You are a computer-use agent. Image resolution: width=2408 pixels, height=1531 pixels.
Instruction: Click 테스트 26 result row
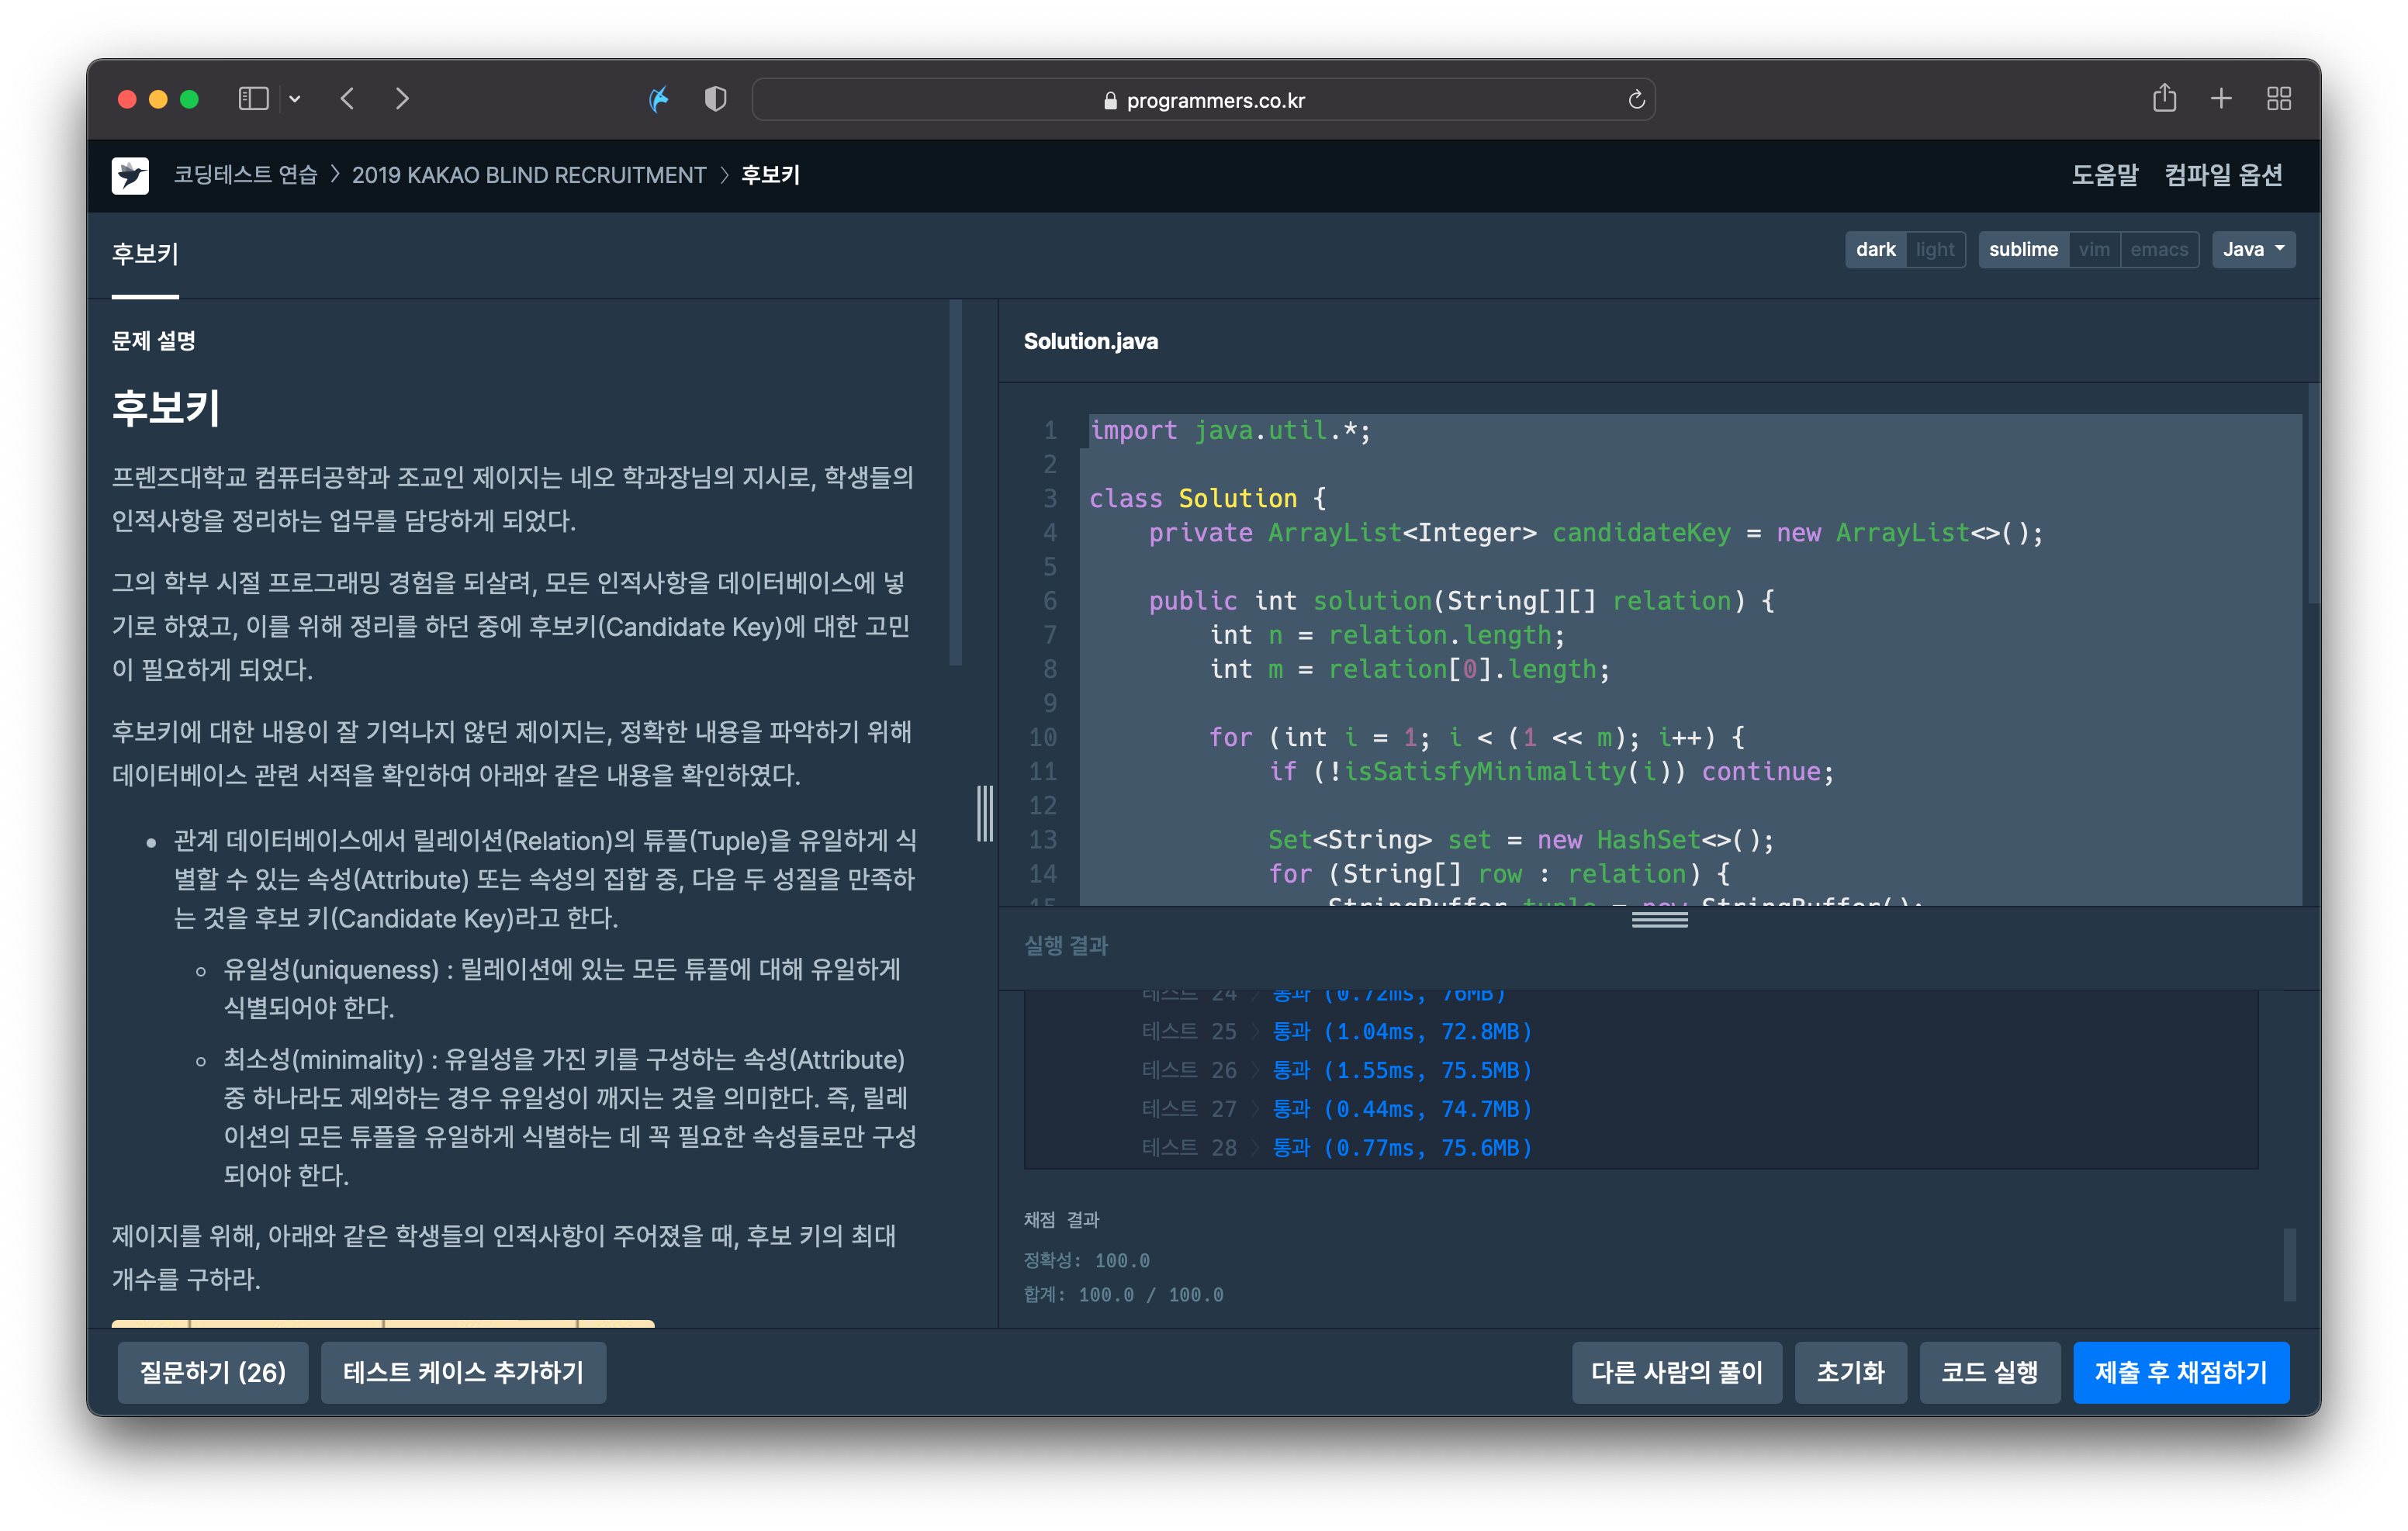tap(1336, 1070)
